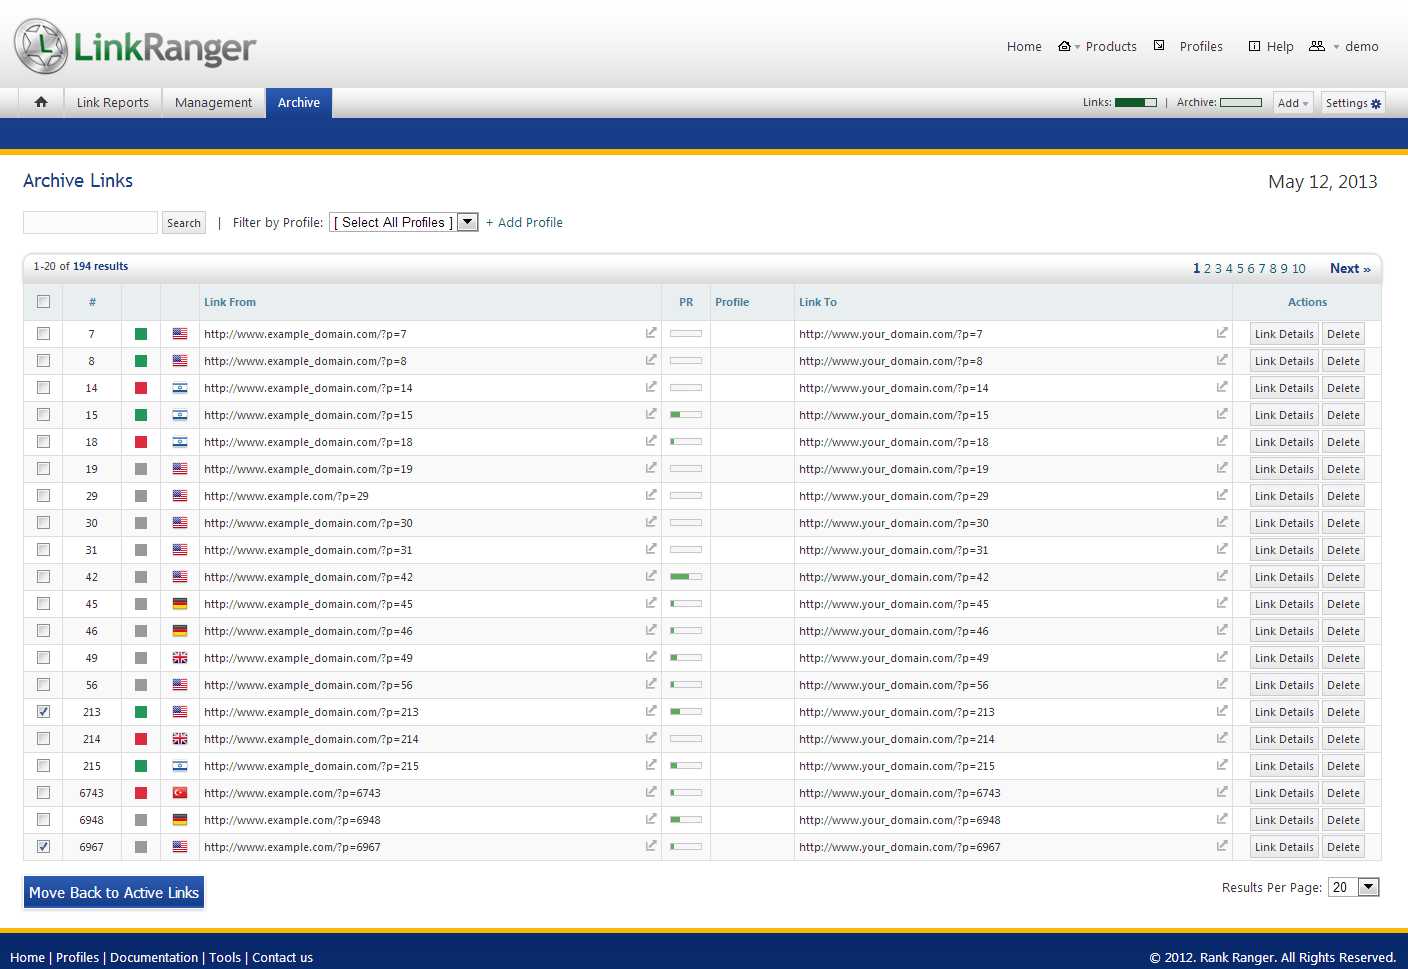Go to the Next results page
The width and height of the screenshot is (1408, 969).
pyautogui.click(x=1349, y=269)
